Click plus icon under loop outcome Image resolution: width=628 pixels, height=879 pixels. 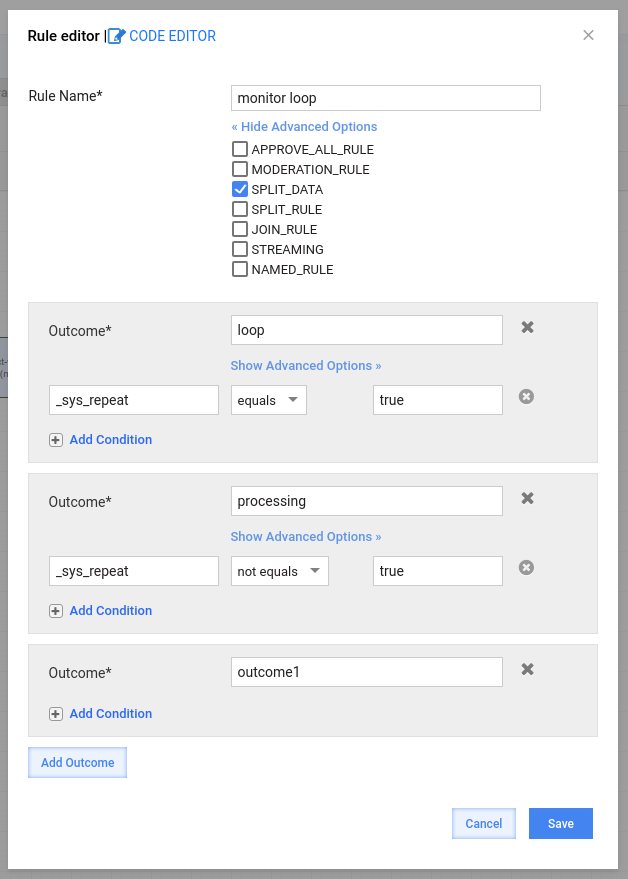click(56, 440)
